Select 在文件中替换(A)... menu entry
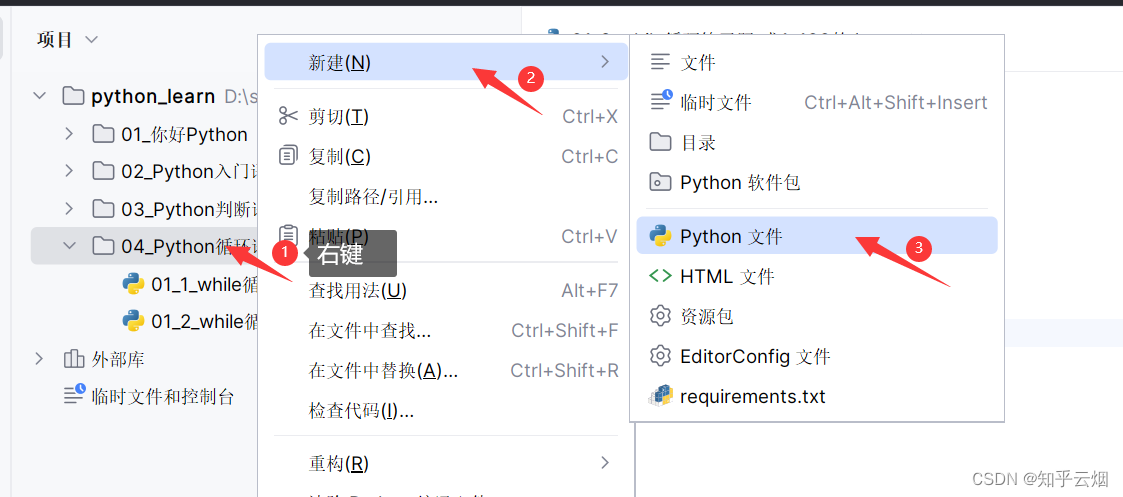Viewport: 1123px width, 497px height. [446, 370]
